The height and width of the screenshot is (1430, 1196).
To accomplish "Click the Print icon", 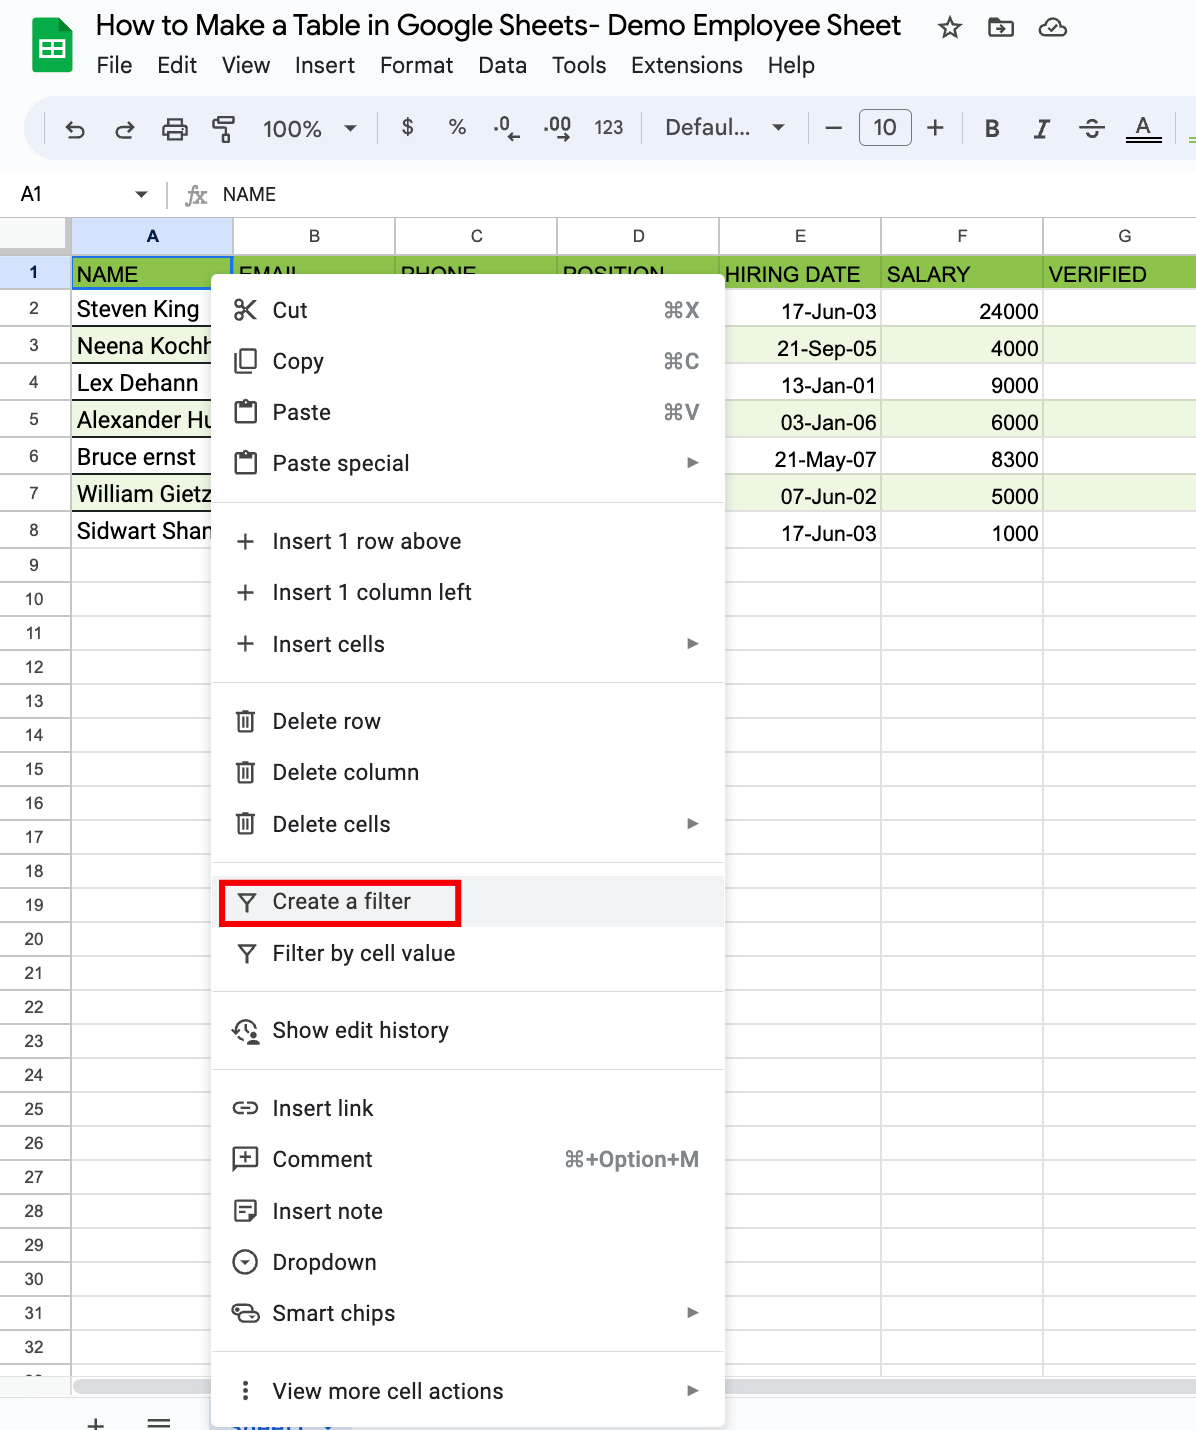I will (175, 129).
